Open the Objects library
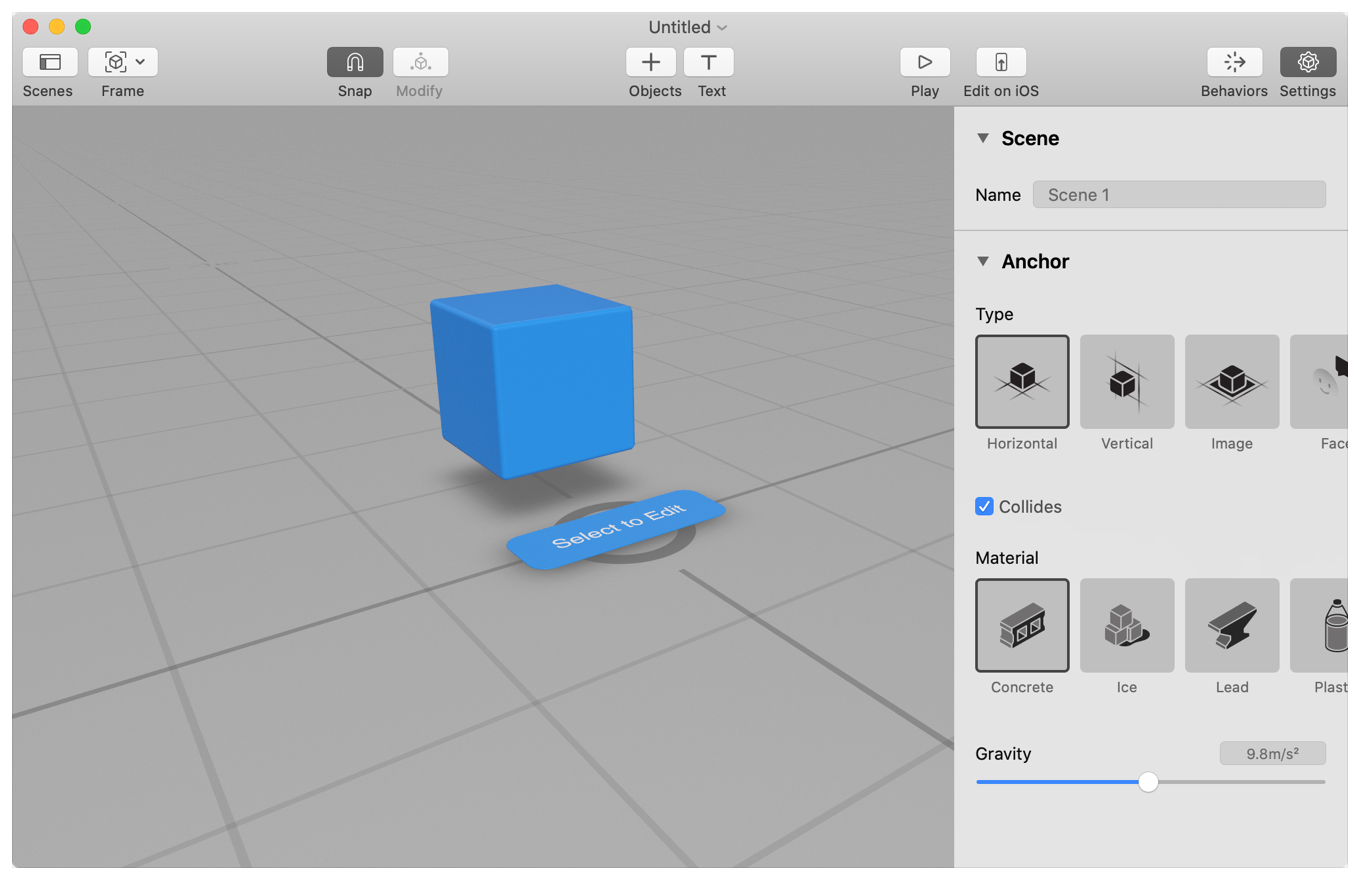The width and height of the screenshot is (1360, 880). pos(651,61)
